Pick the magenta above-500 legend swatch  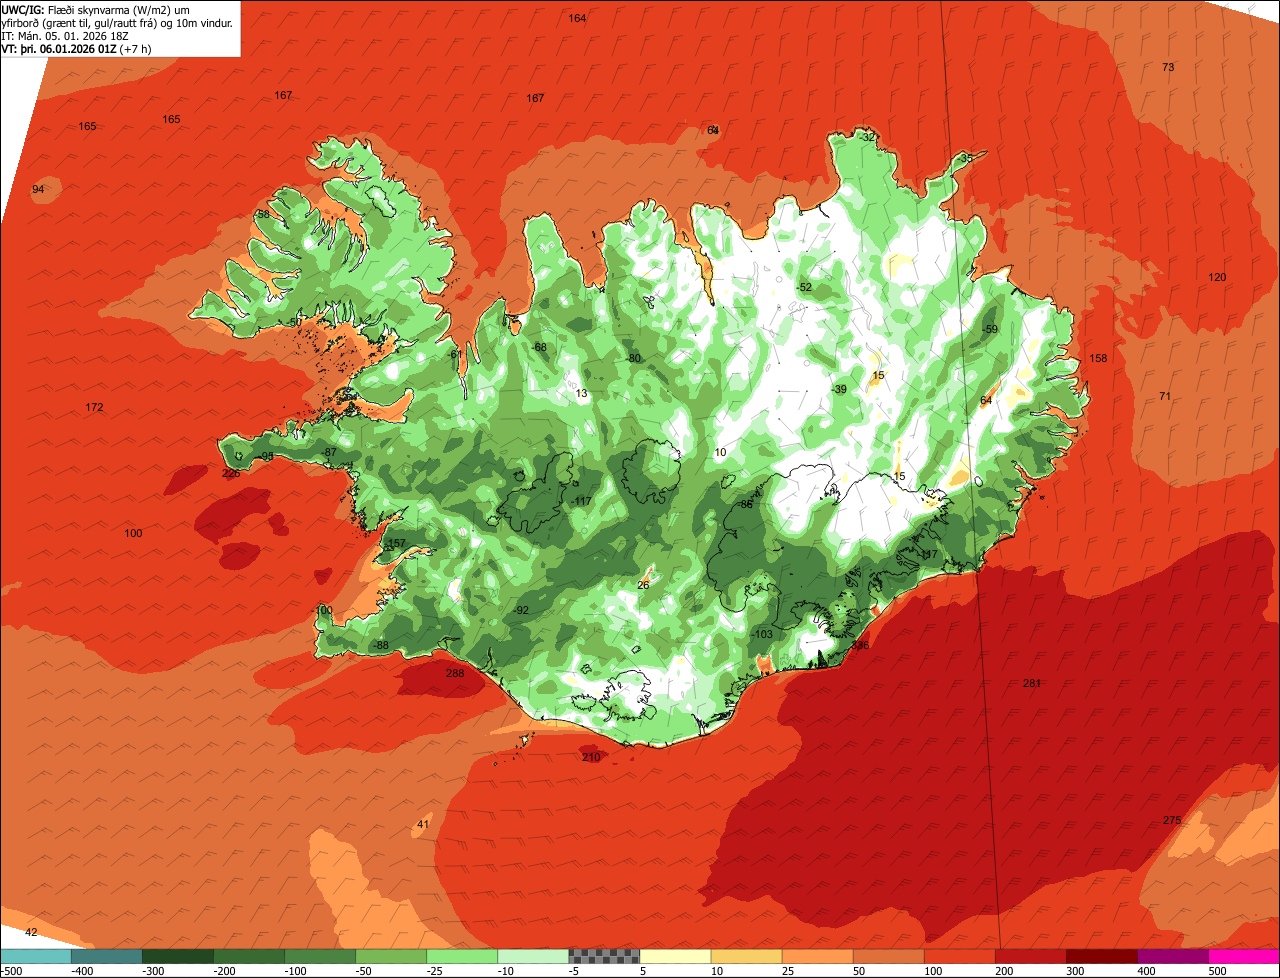click(1244, 956)
